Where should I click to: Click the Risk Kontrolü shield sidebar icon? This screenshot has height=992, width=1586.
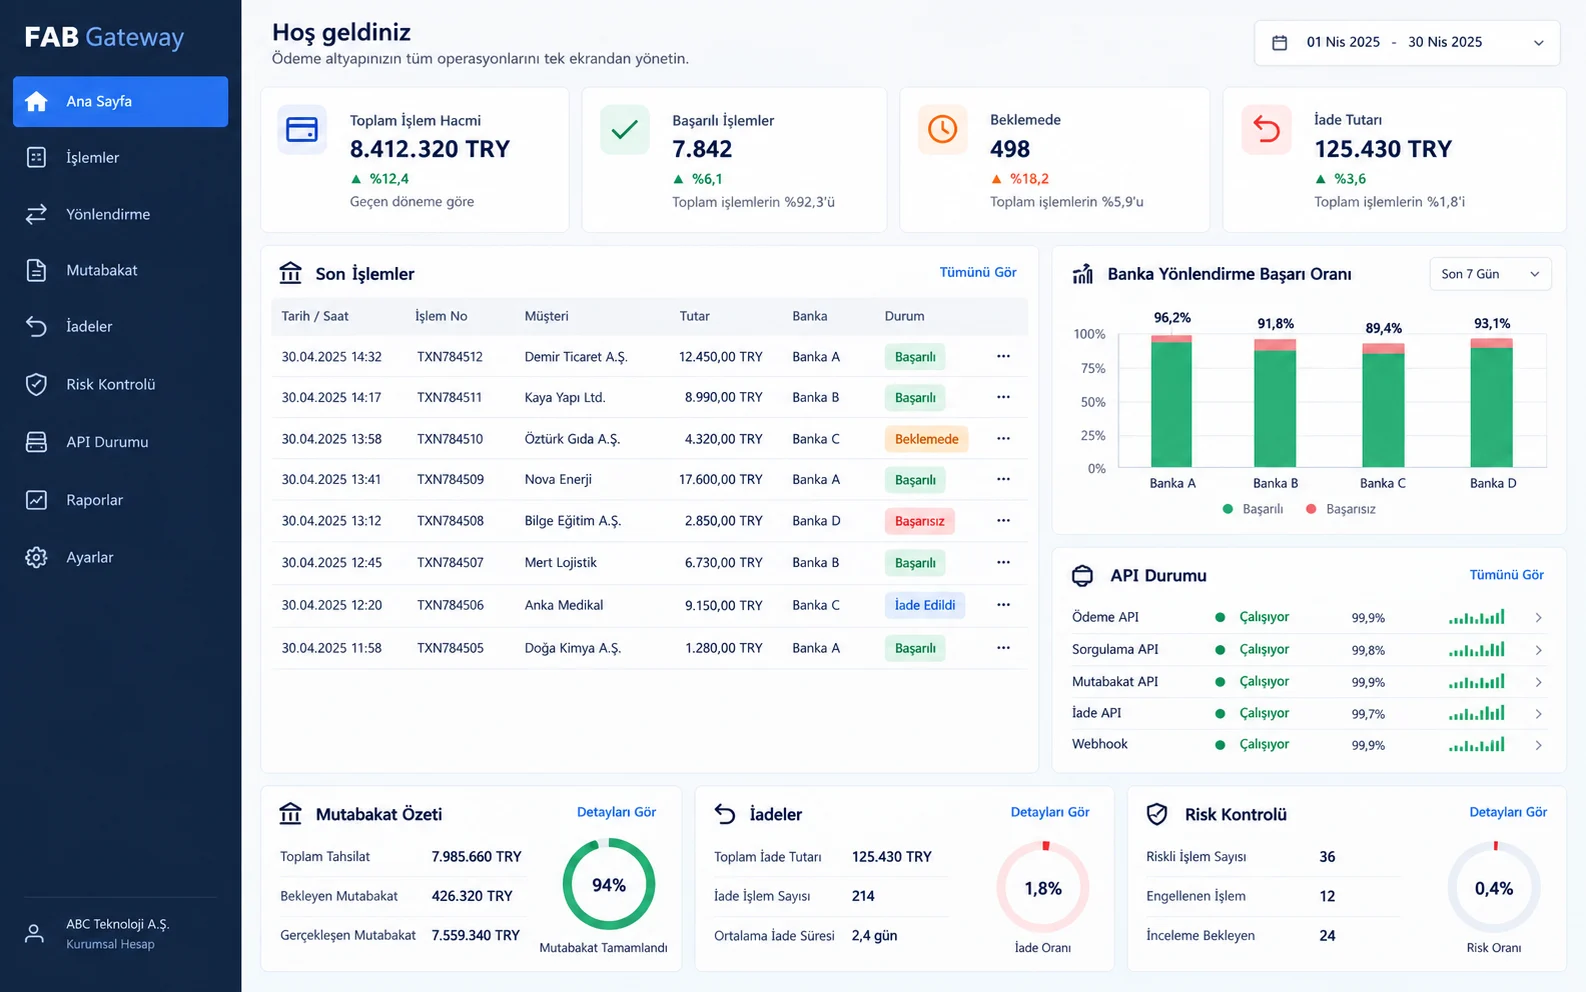[x=36, y=384]
